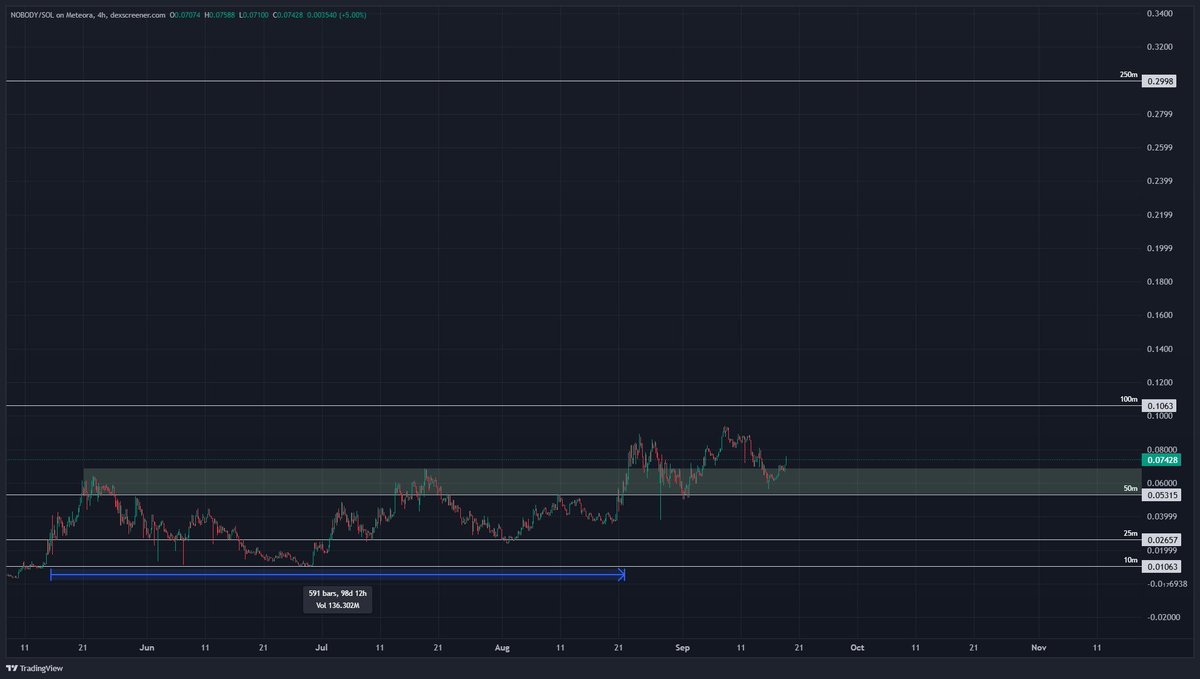Viewport: 1200px width, 679px height.
Task: Select the green shaded rectangle zone
Action: pos(611,482)
